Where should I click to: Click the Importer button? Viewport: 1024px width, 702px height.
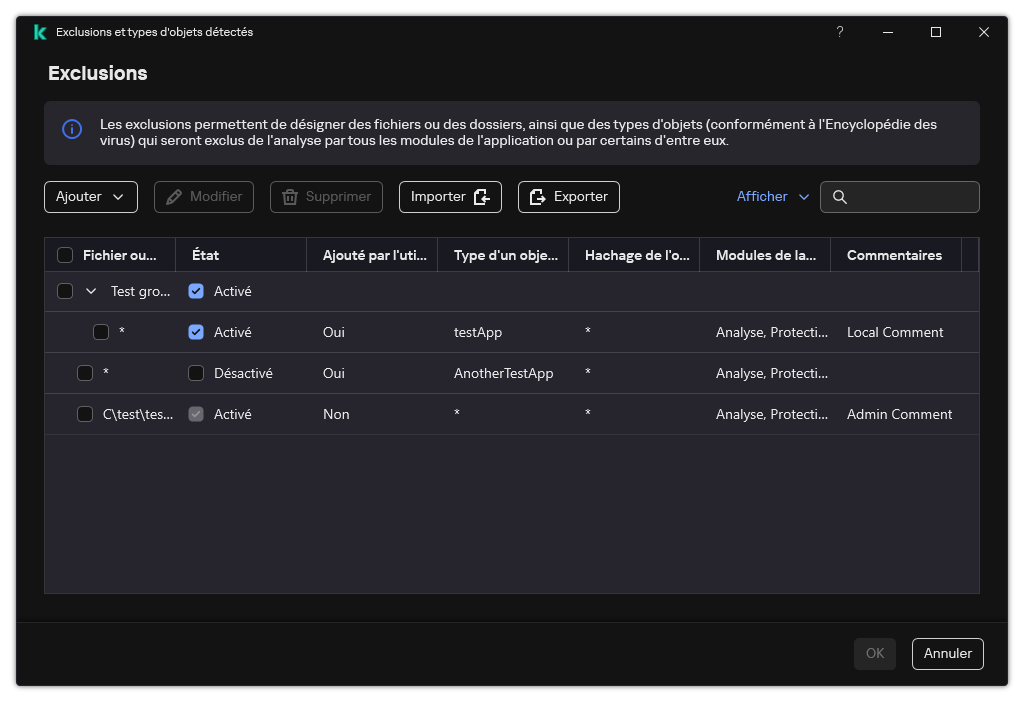pos(450,197)
